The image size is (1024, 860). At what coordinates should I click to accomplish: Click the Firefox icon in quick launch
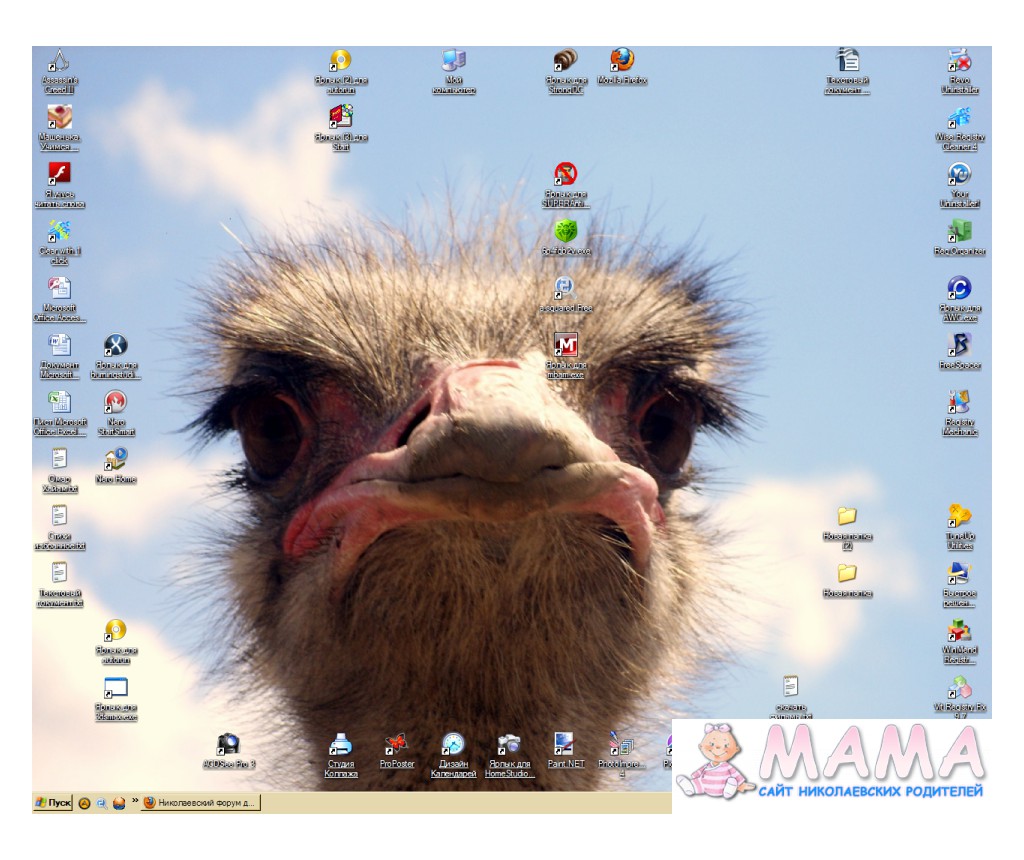118,802
